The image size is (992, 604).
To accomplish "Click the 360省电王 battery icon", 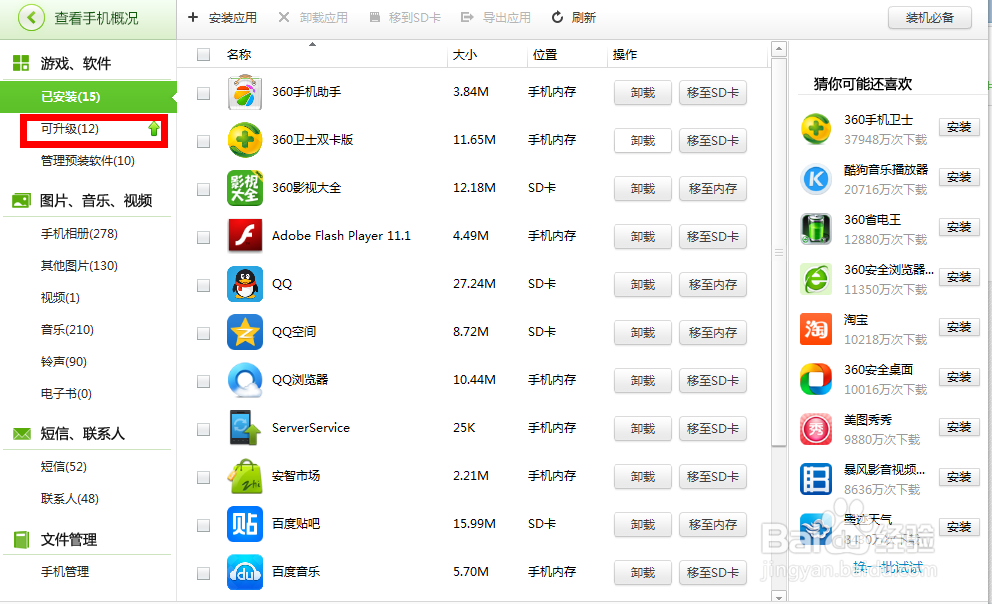I will (816, 229).
